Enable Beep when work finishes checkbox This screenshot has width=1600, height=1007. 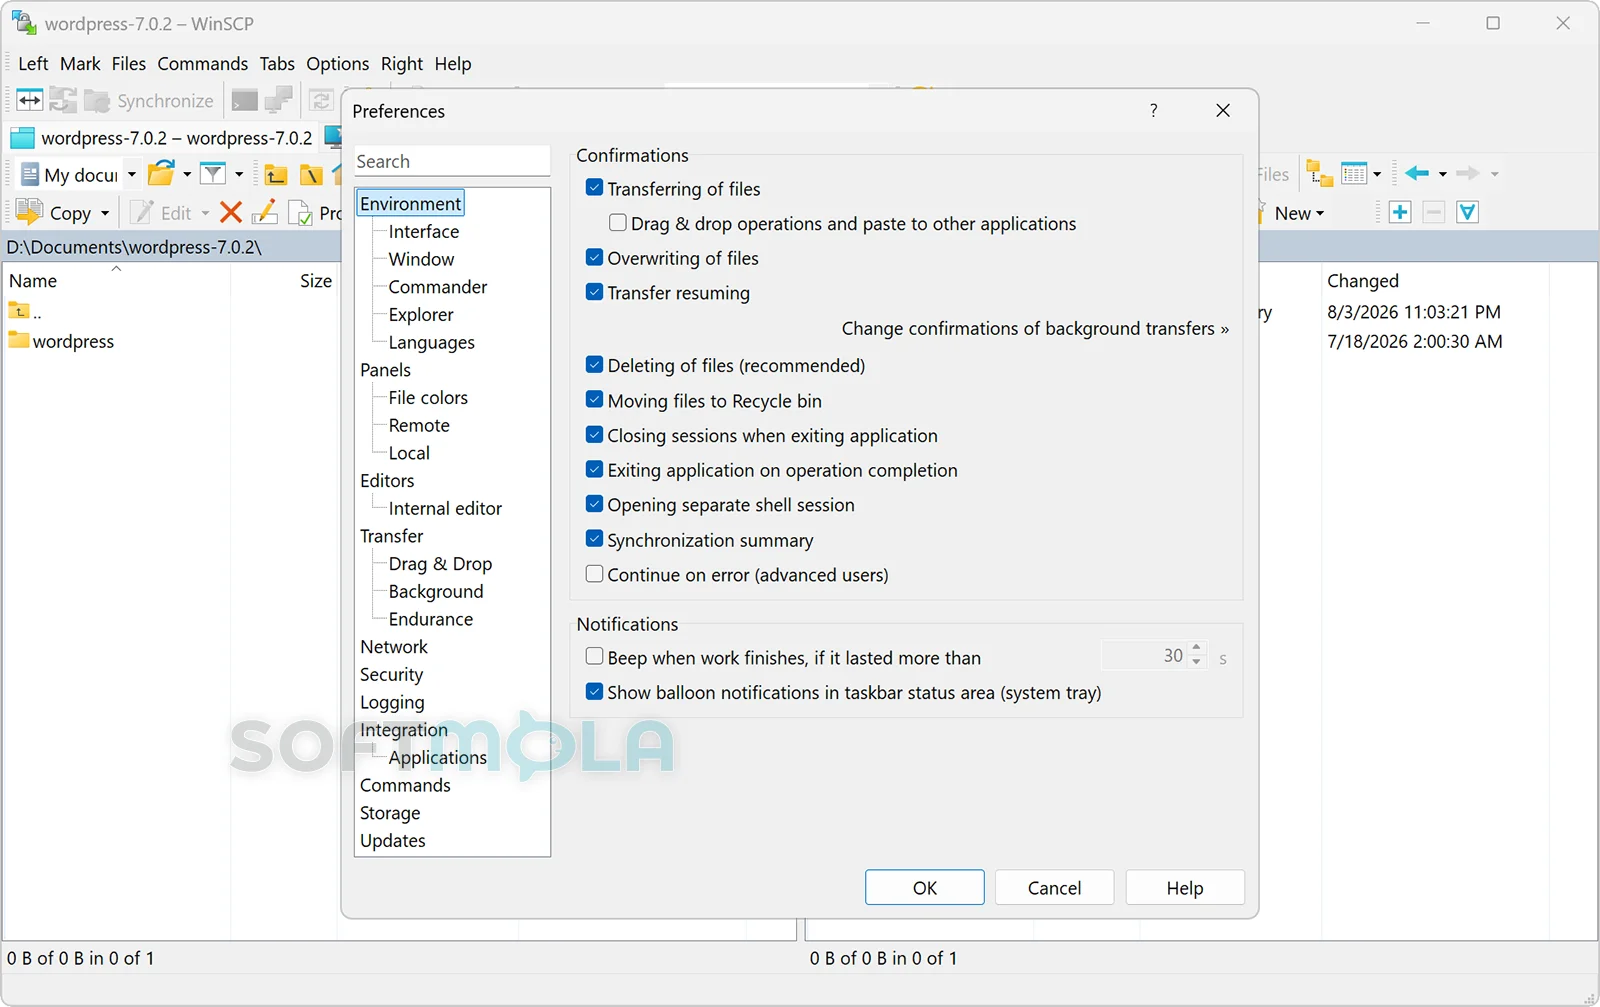tap(595, 656)
